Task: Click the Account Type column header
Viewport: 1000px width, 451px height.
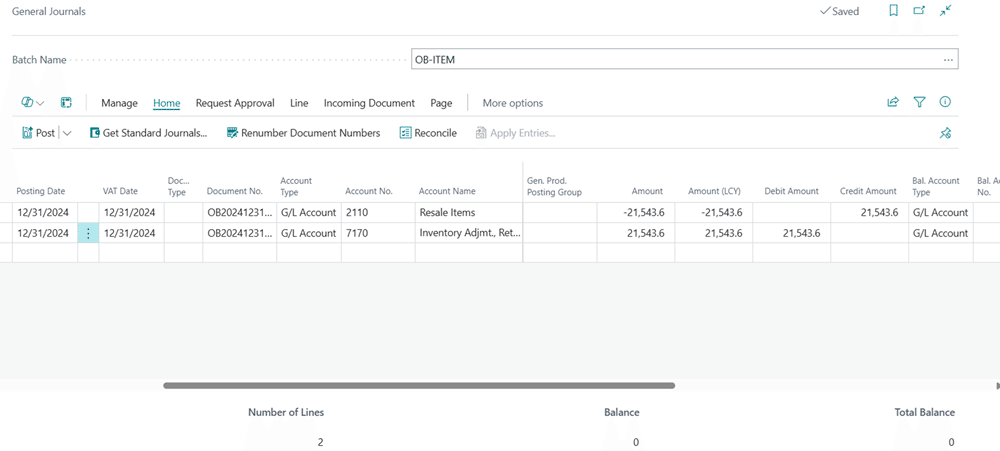Action: pyautogui.click(x=296, y=186)
